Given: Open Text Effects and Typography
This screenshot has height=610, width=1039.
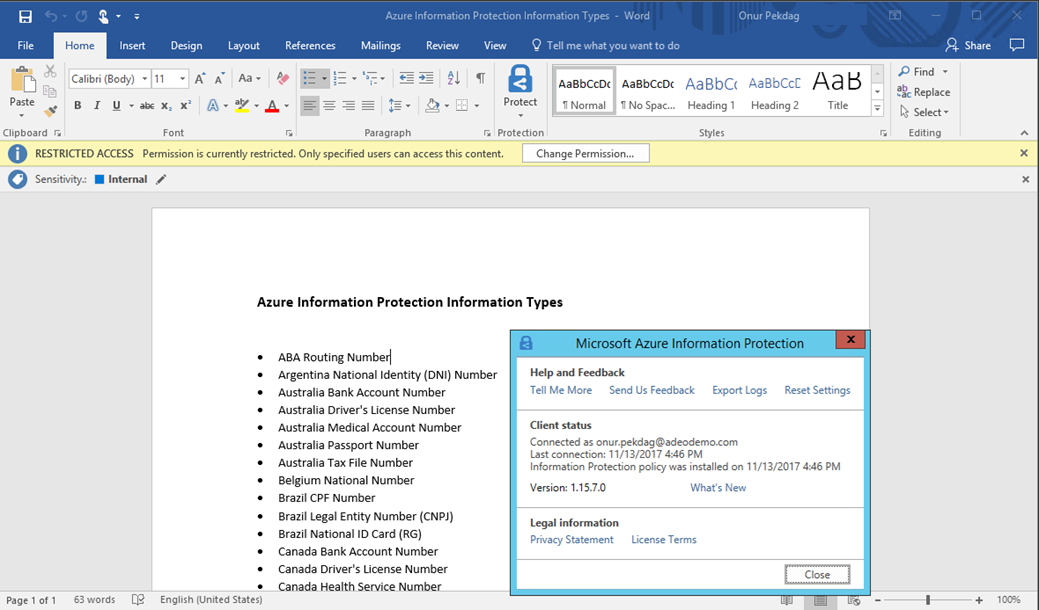Looking at the screenshot, I should [x=213, y=106].
